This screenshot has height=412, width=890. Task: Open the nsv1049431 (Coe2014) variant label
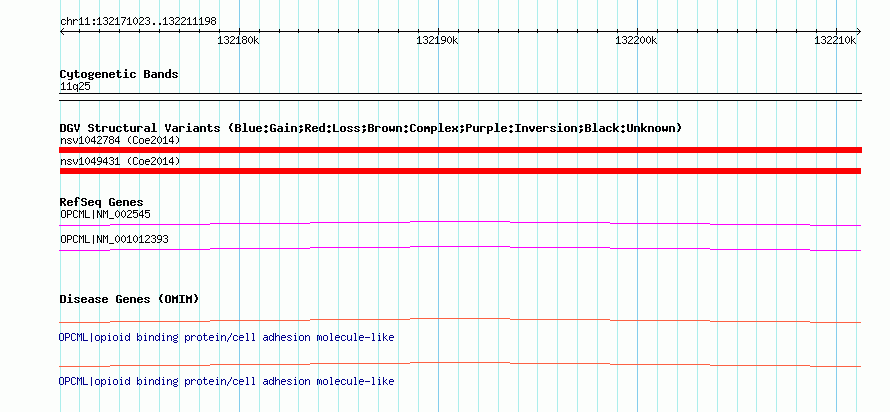coord(120,162)
